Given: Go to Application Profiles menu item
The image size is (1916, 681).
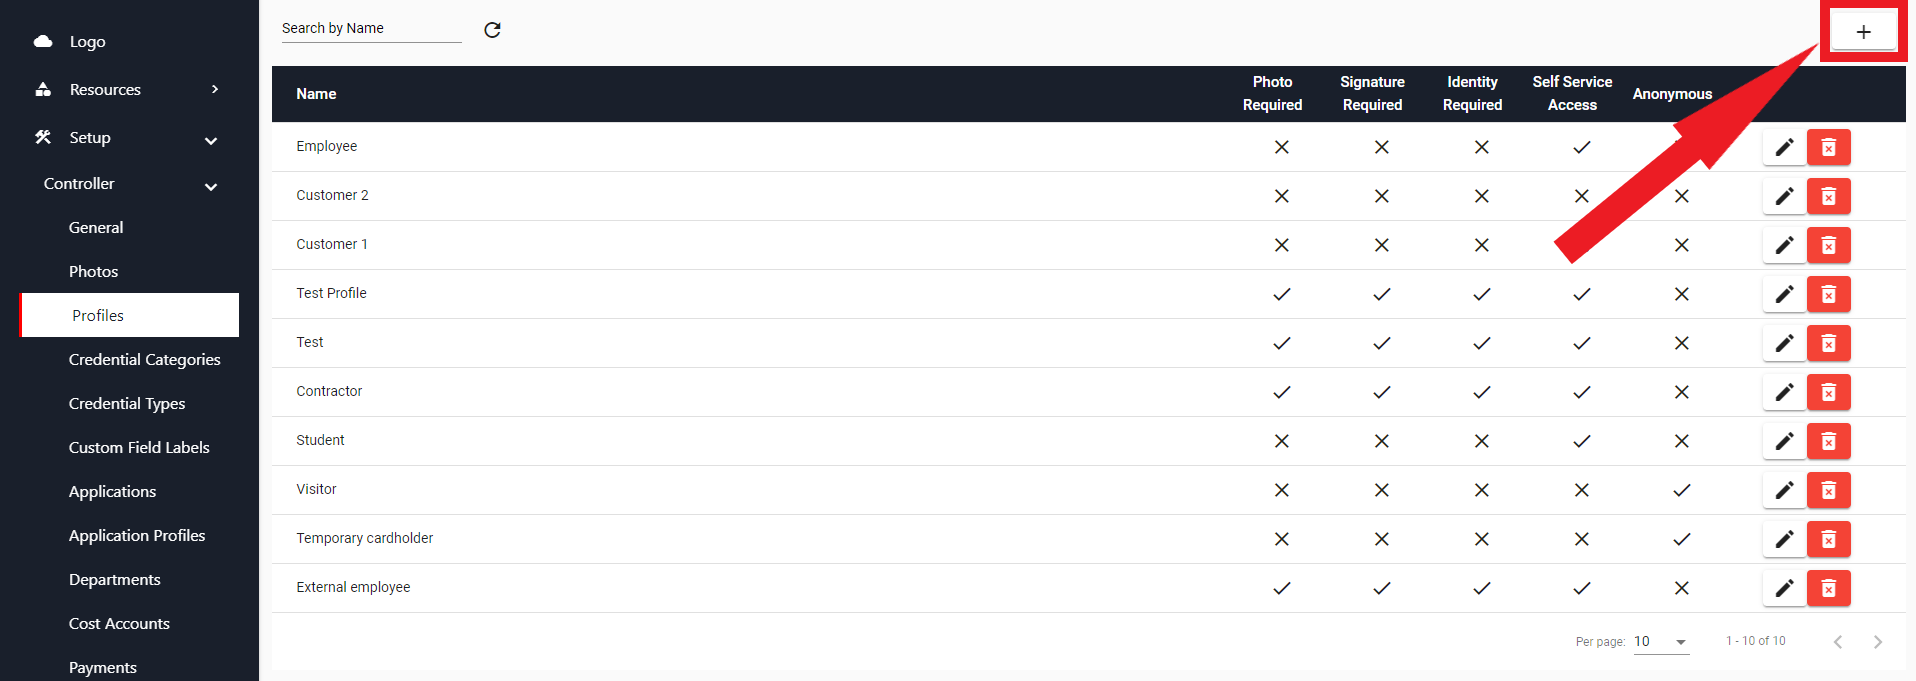Looking at the screenshot, I should click(137, 535).
